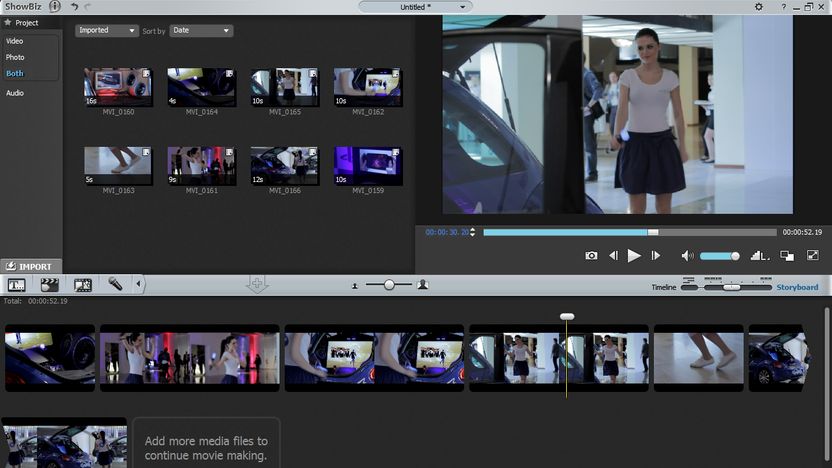Switch to Storyboard view
The height and width of the screenshot is (468, 832).
[x=797, y=287]
